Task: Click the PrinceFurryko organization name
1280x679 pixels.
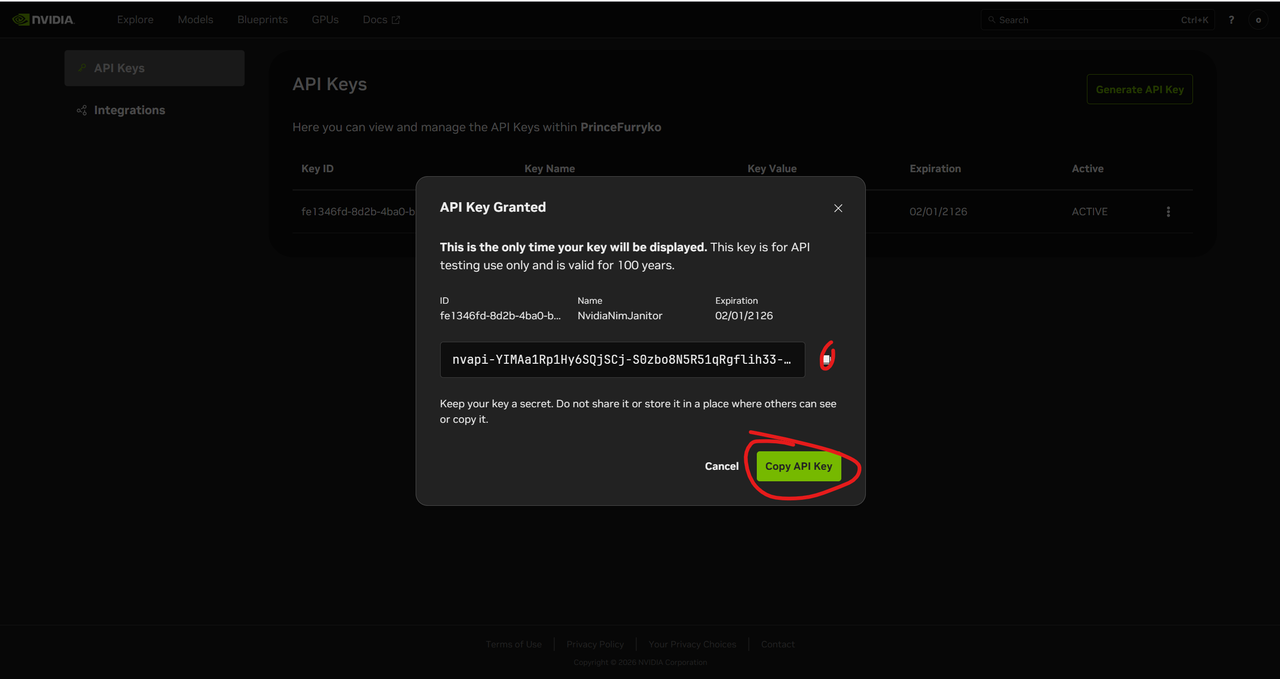Action: click(x=621, y=127)
